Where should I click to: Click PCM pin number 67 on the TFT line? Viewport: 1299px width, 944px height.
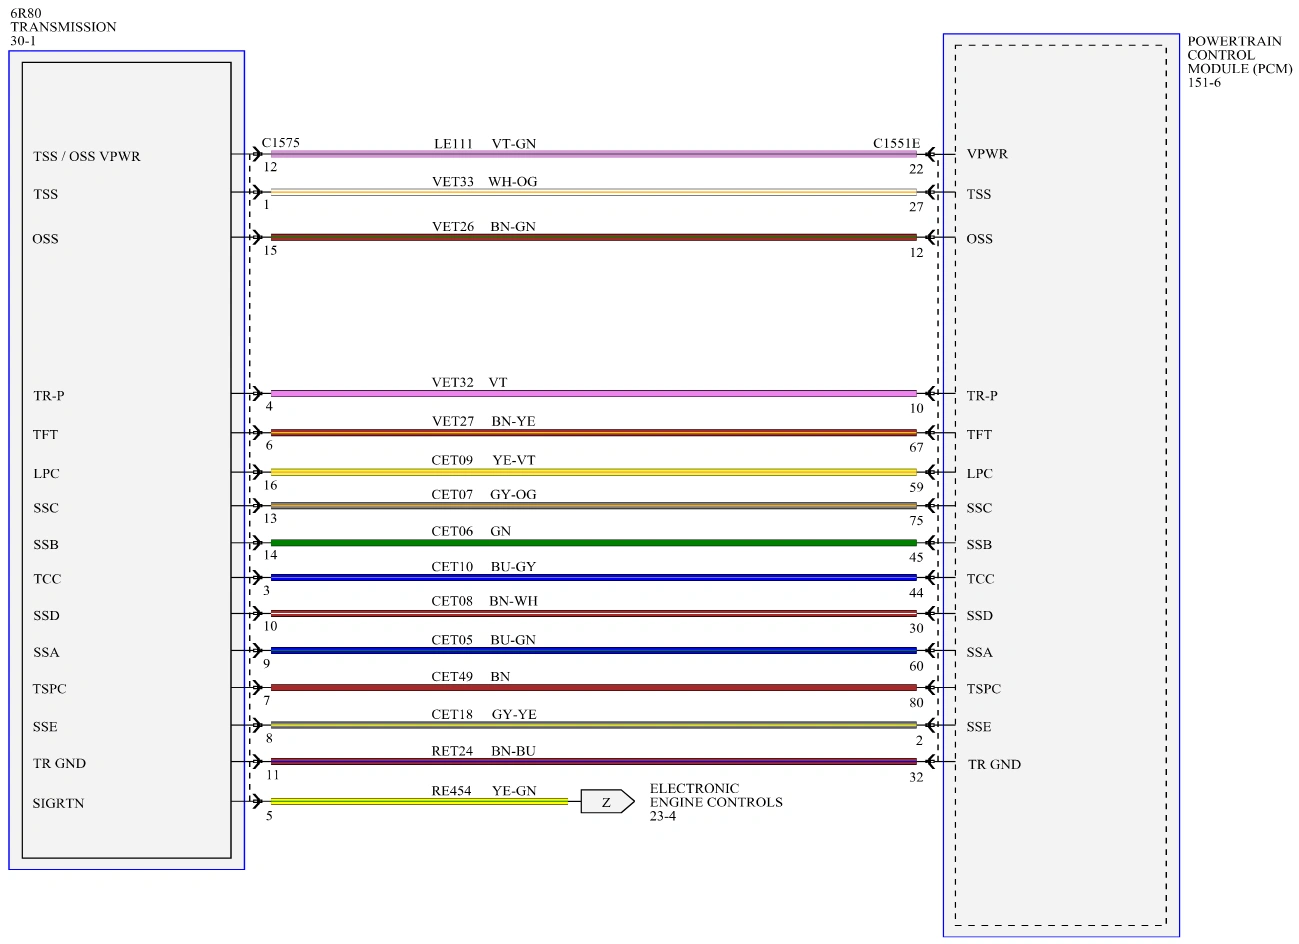coord(916,447)
